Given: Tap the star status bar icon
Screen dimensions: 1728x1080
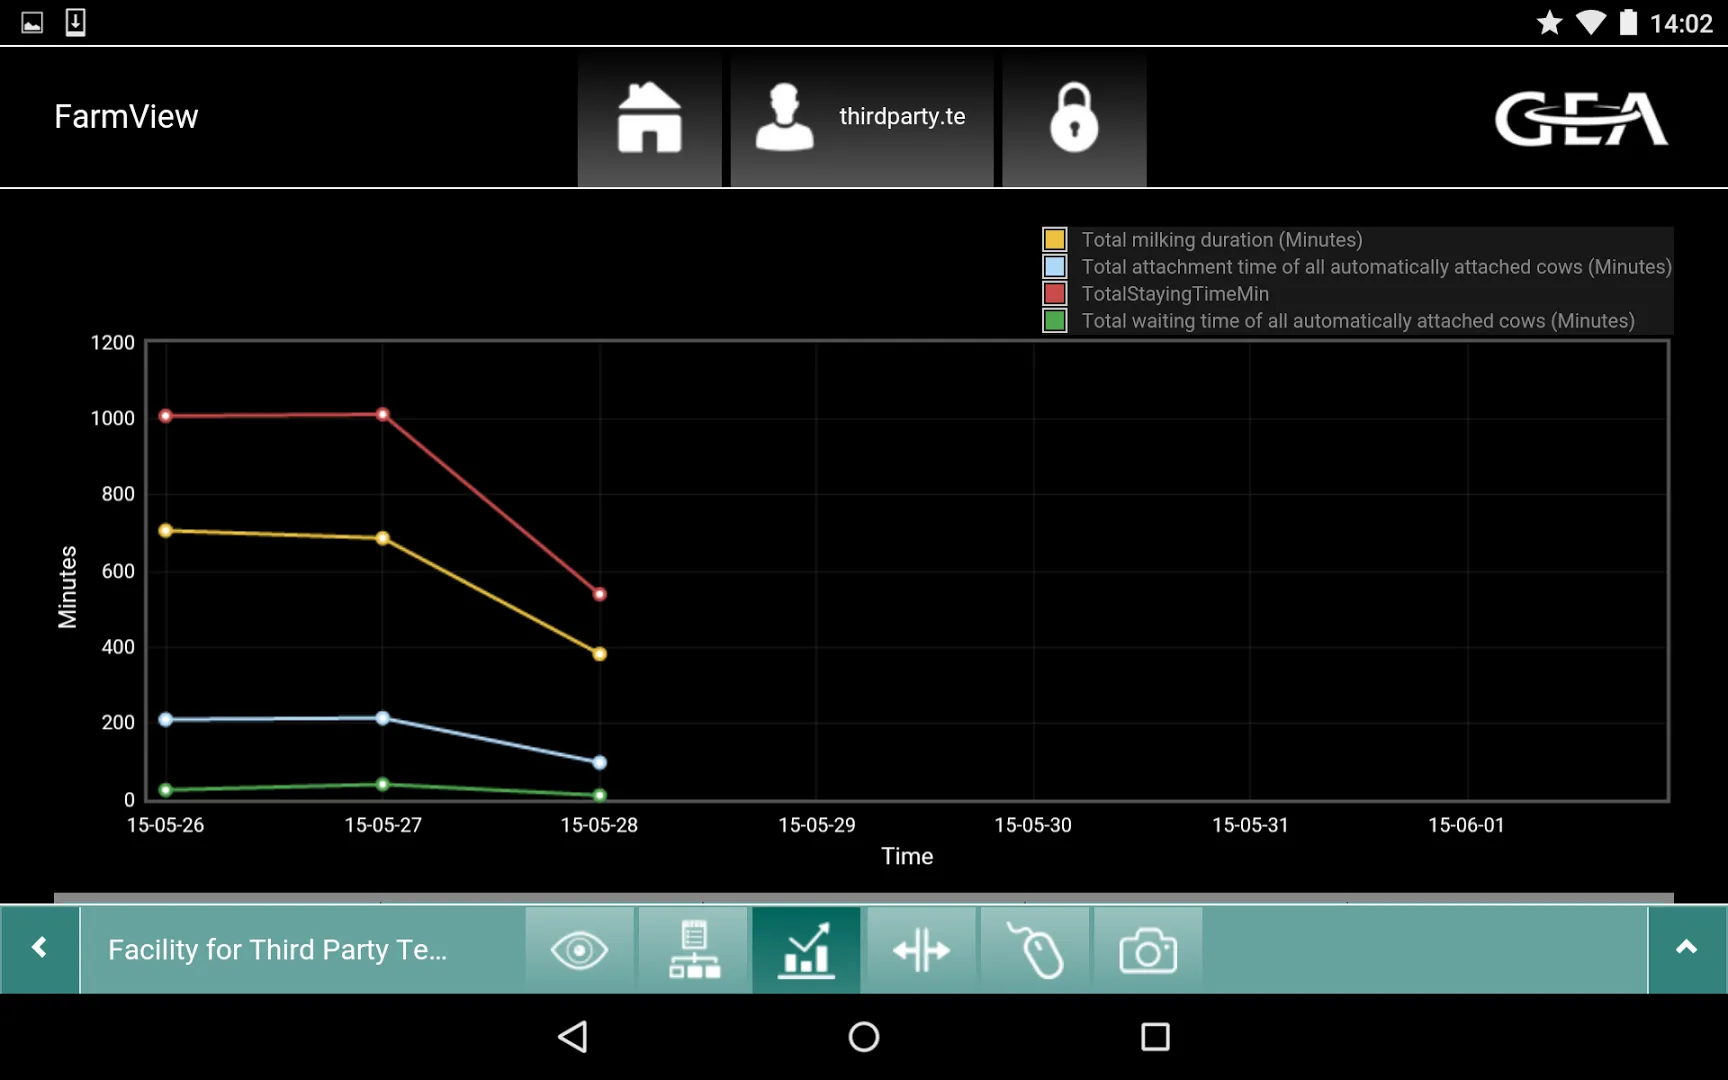Looking at the screenshot, I should (x=1549, y=22).
